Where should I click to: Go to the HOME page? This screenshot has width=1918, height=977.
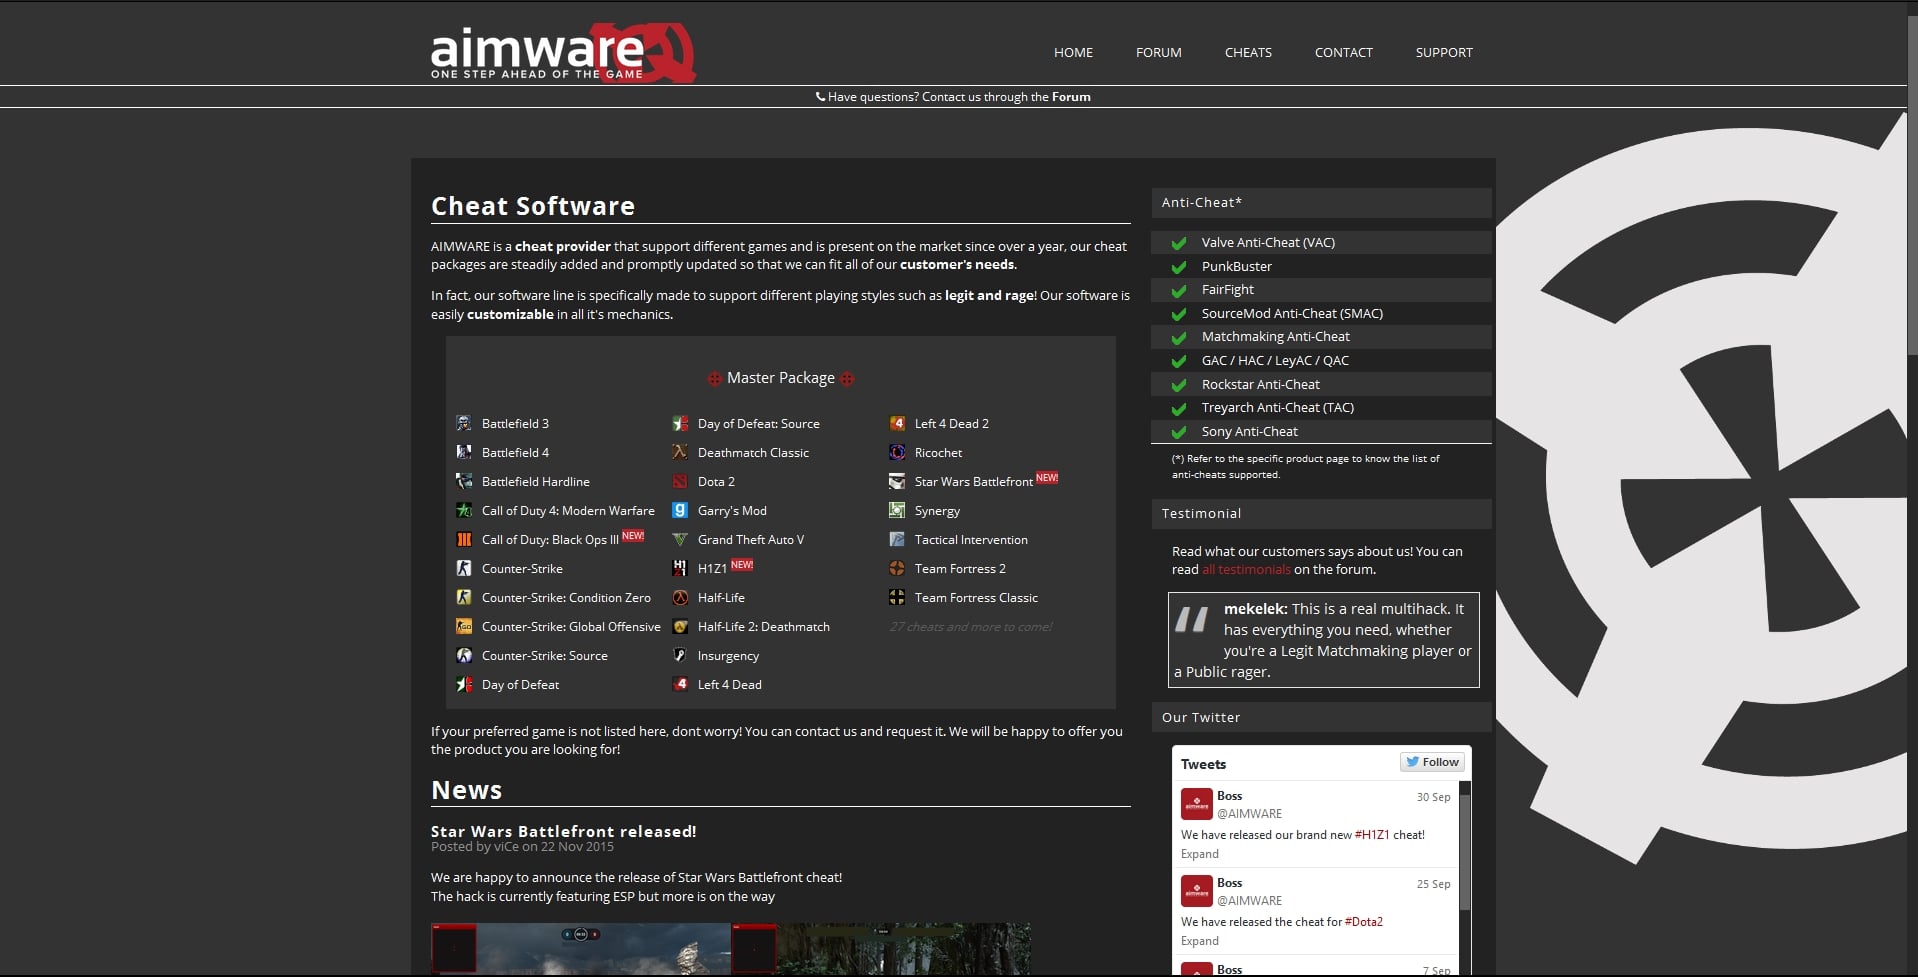[1073, 52]
